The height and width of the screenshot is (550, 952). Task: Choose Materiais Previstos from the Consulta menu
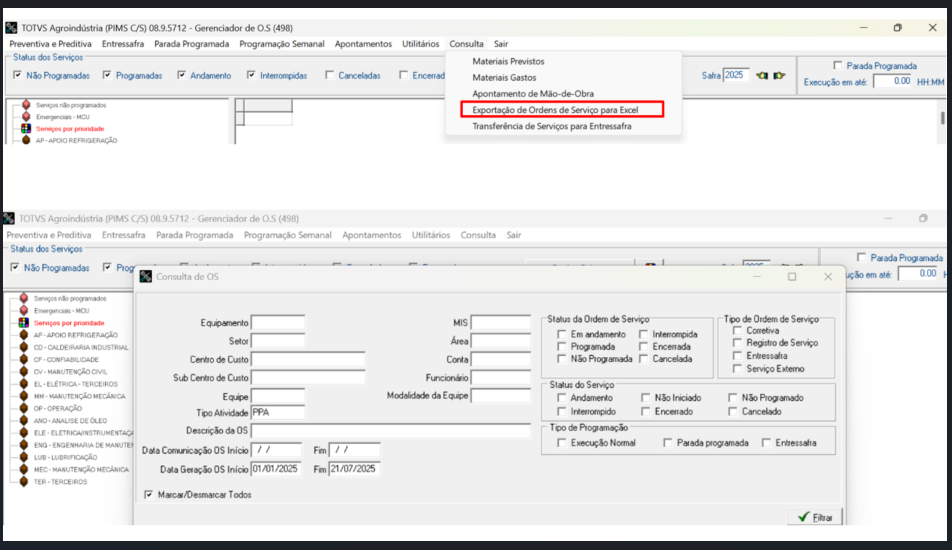coord(508,61)
